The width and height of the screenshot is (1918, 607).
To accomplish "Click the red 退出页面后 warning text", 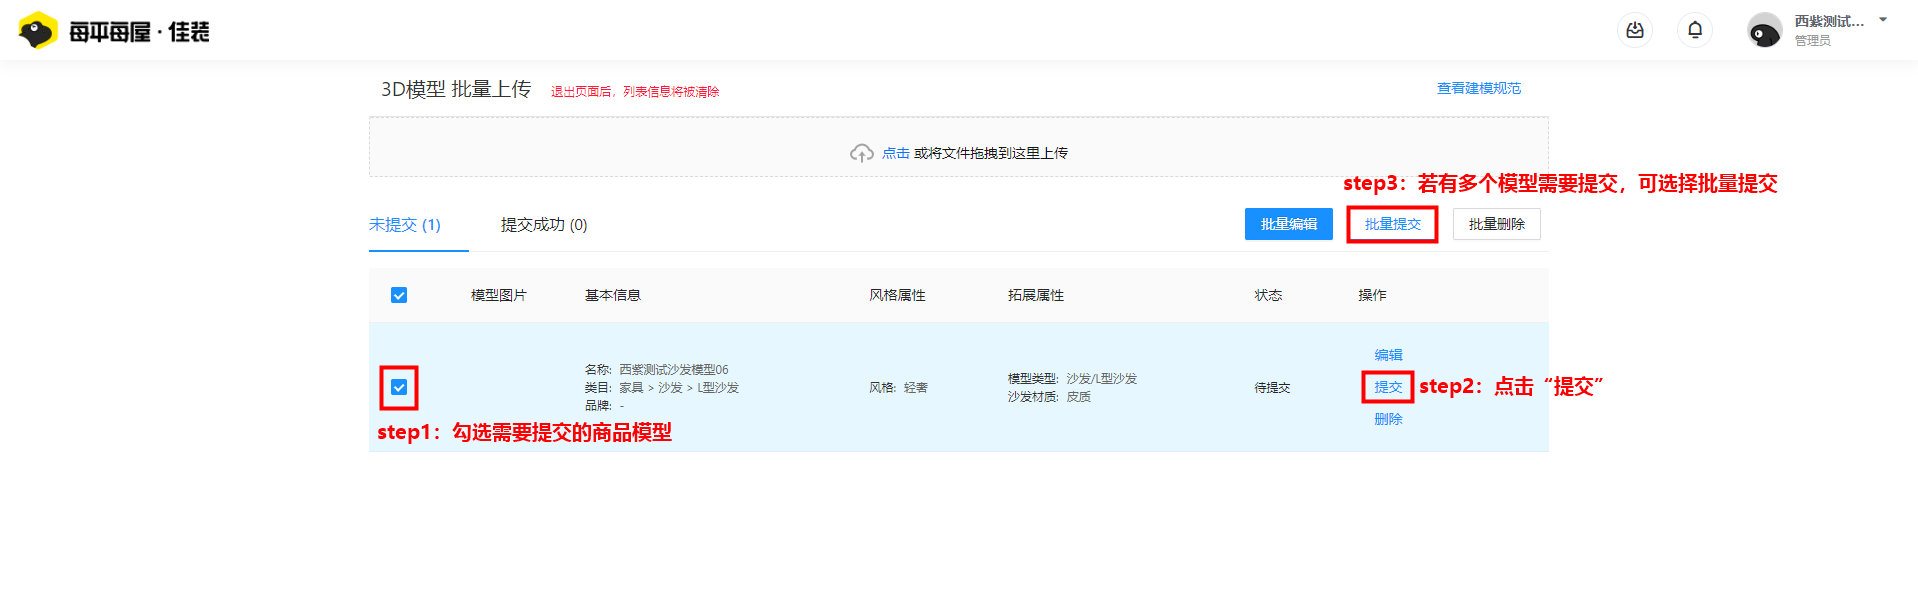I will pyautogui.click(x=635, y=91).
